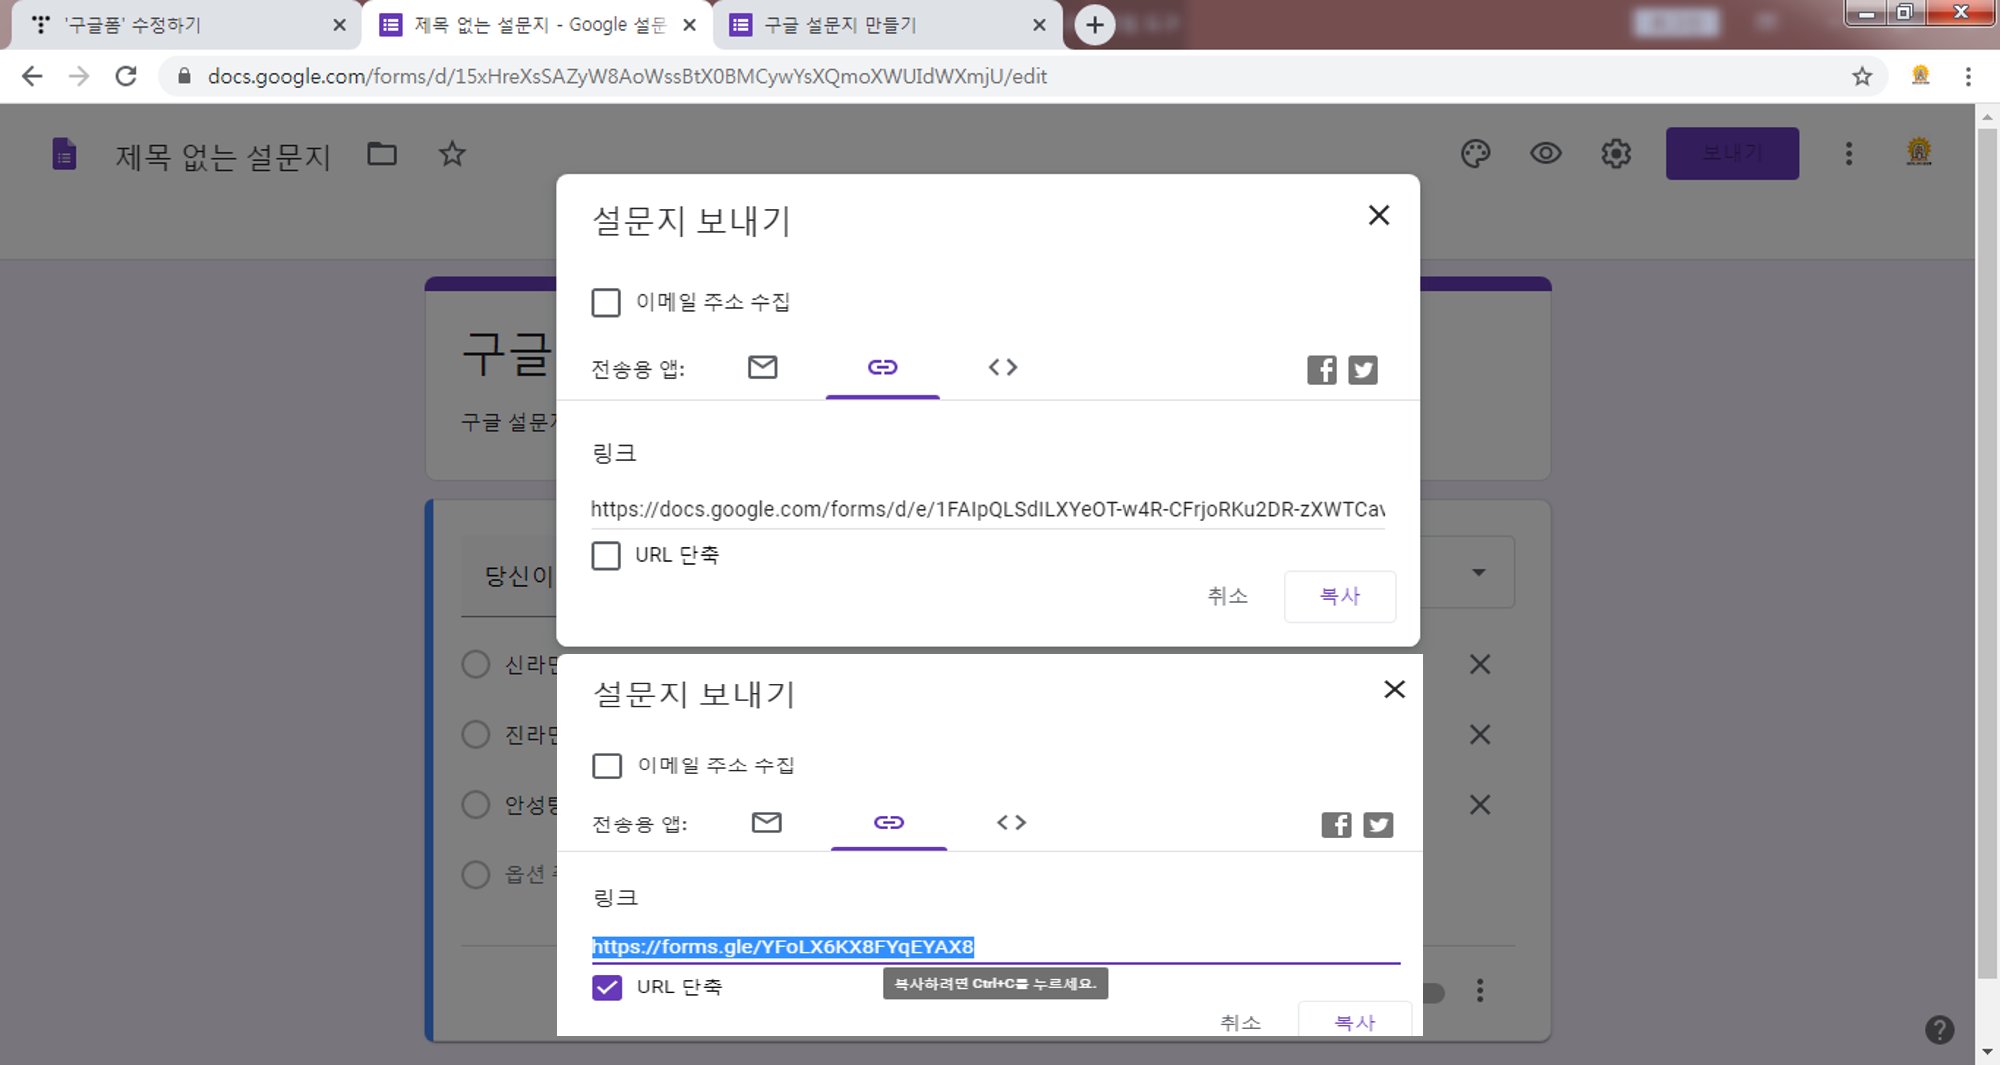This screenshot has height=1065, width=2000.
Task: Click 취소 in the lower dialog
Action: point(1241,1022)
